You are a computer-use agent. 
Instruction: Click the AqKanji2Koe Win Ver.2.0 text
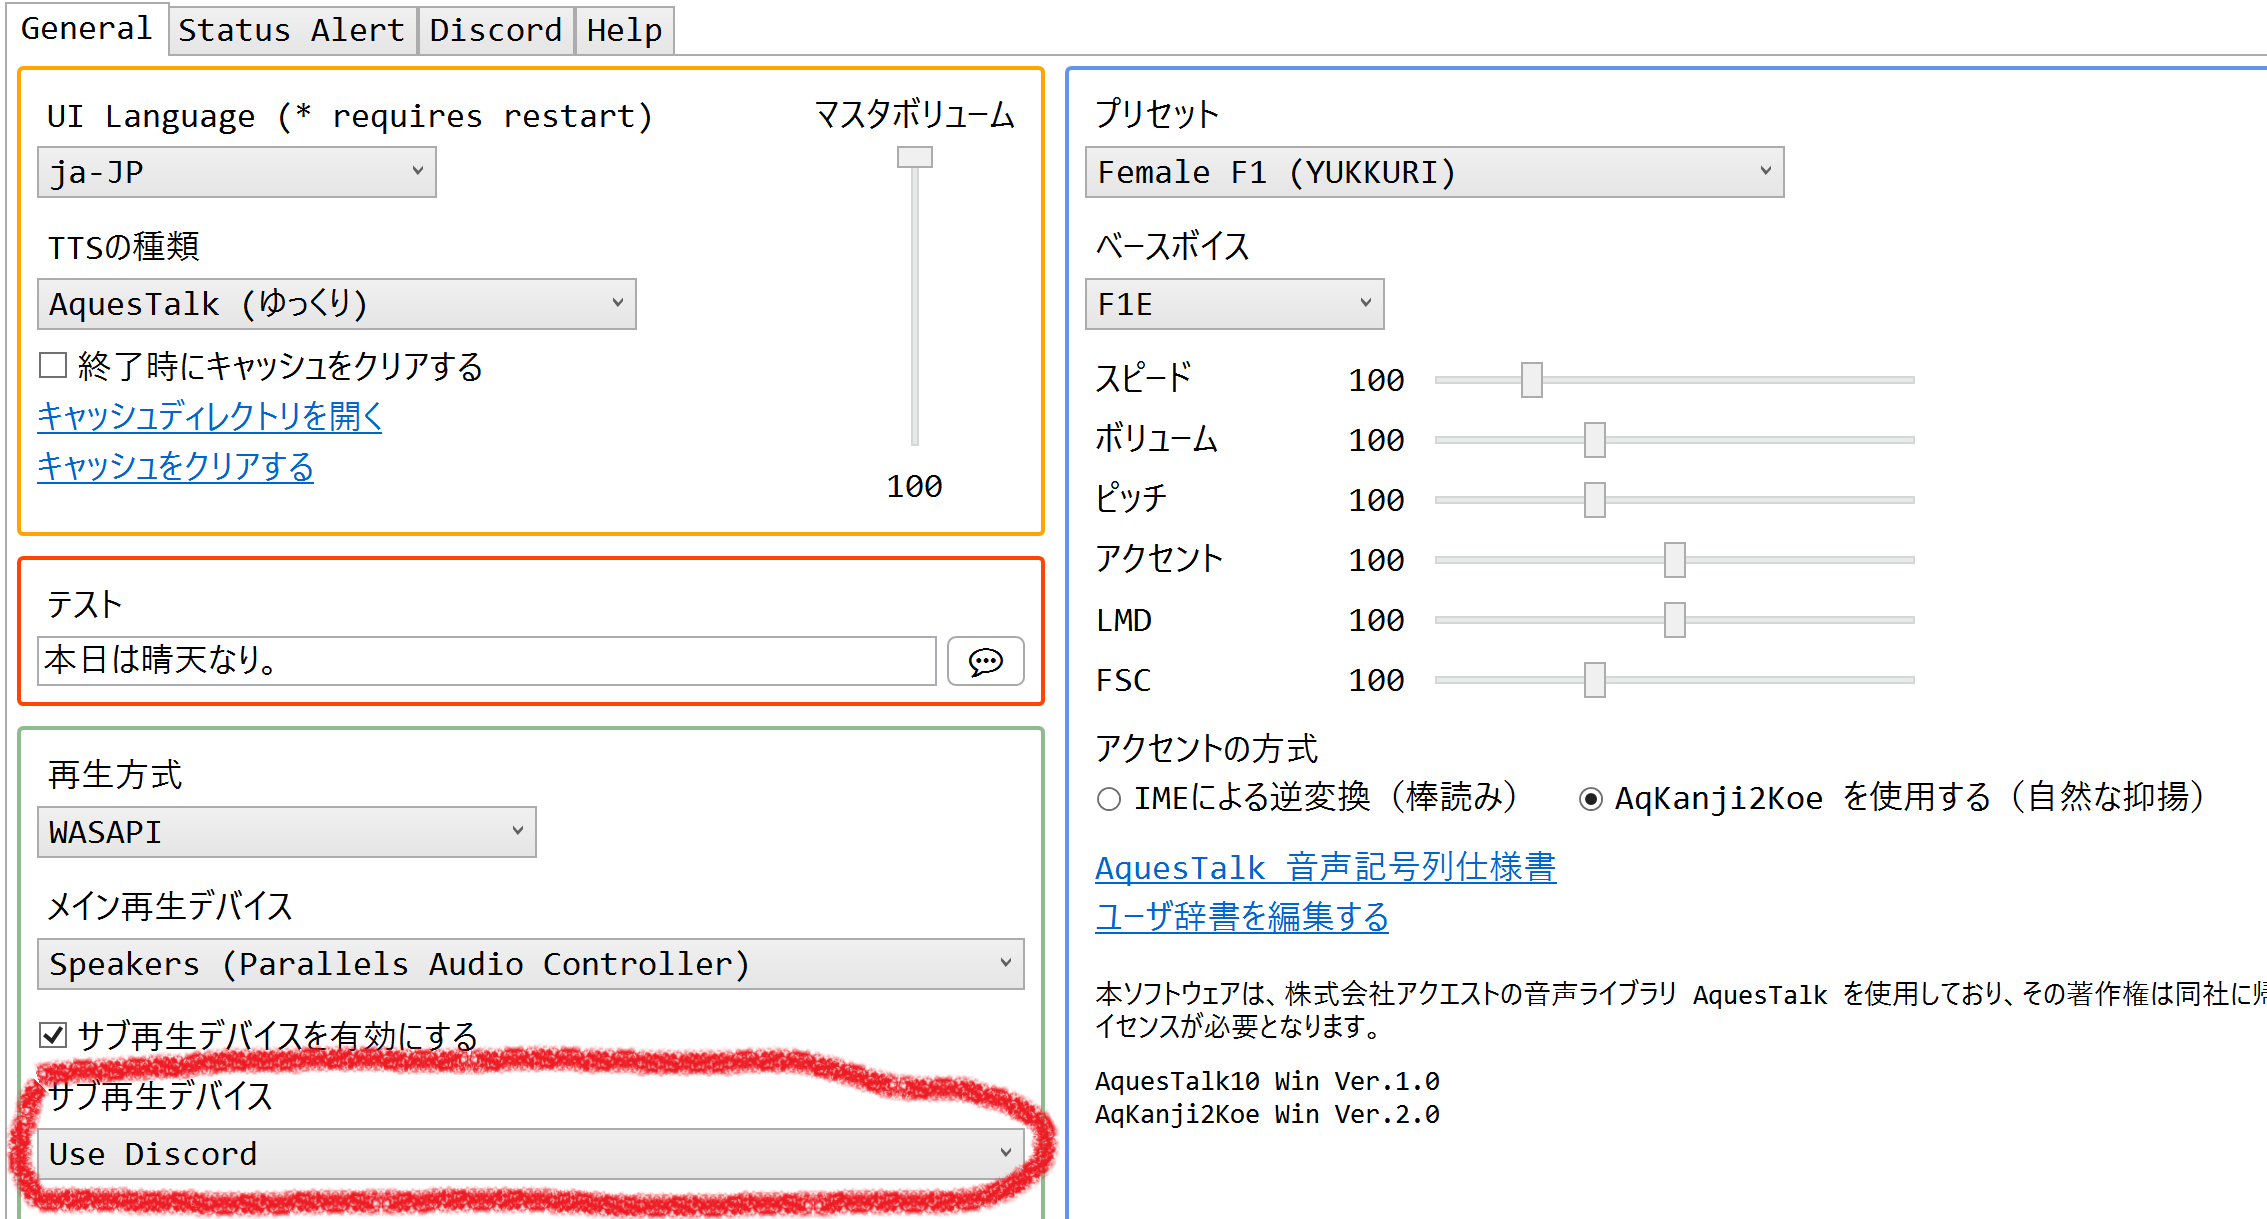1267,1114
